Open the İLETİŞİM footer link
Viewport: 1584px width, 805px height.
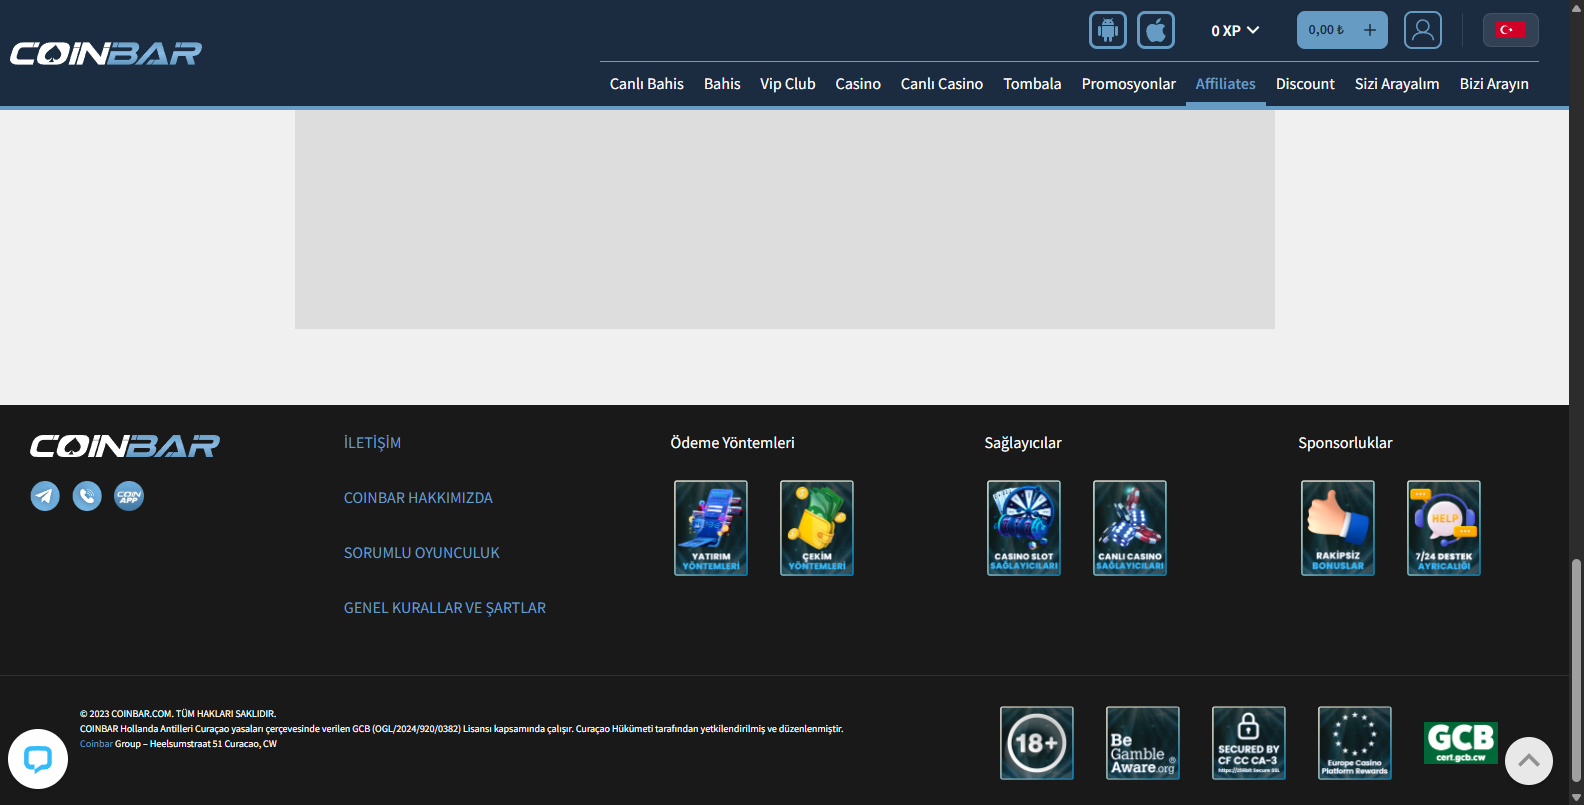372,443
